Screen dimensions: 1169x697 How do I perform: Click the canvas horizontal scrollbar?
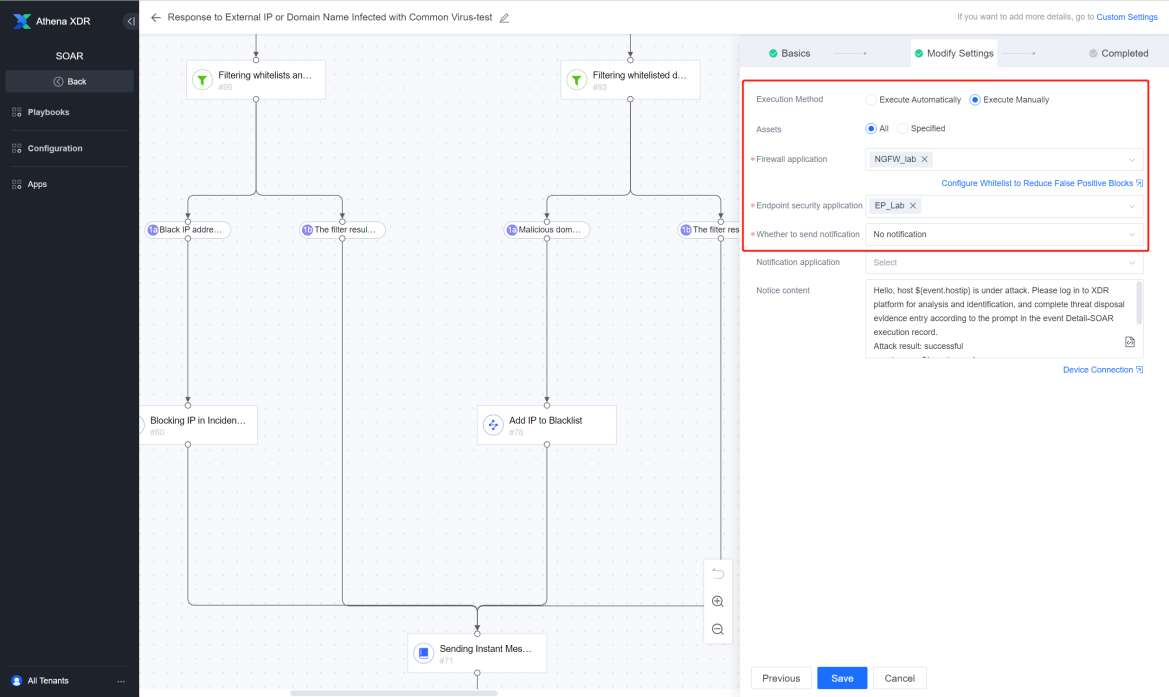click(394, 693)
